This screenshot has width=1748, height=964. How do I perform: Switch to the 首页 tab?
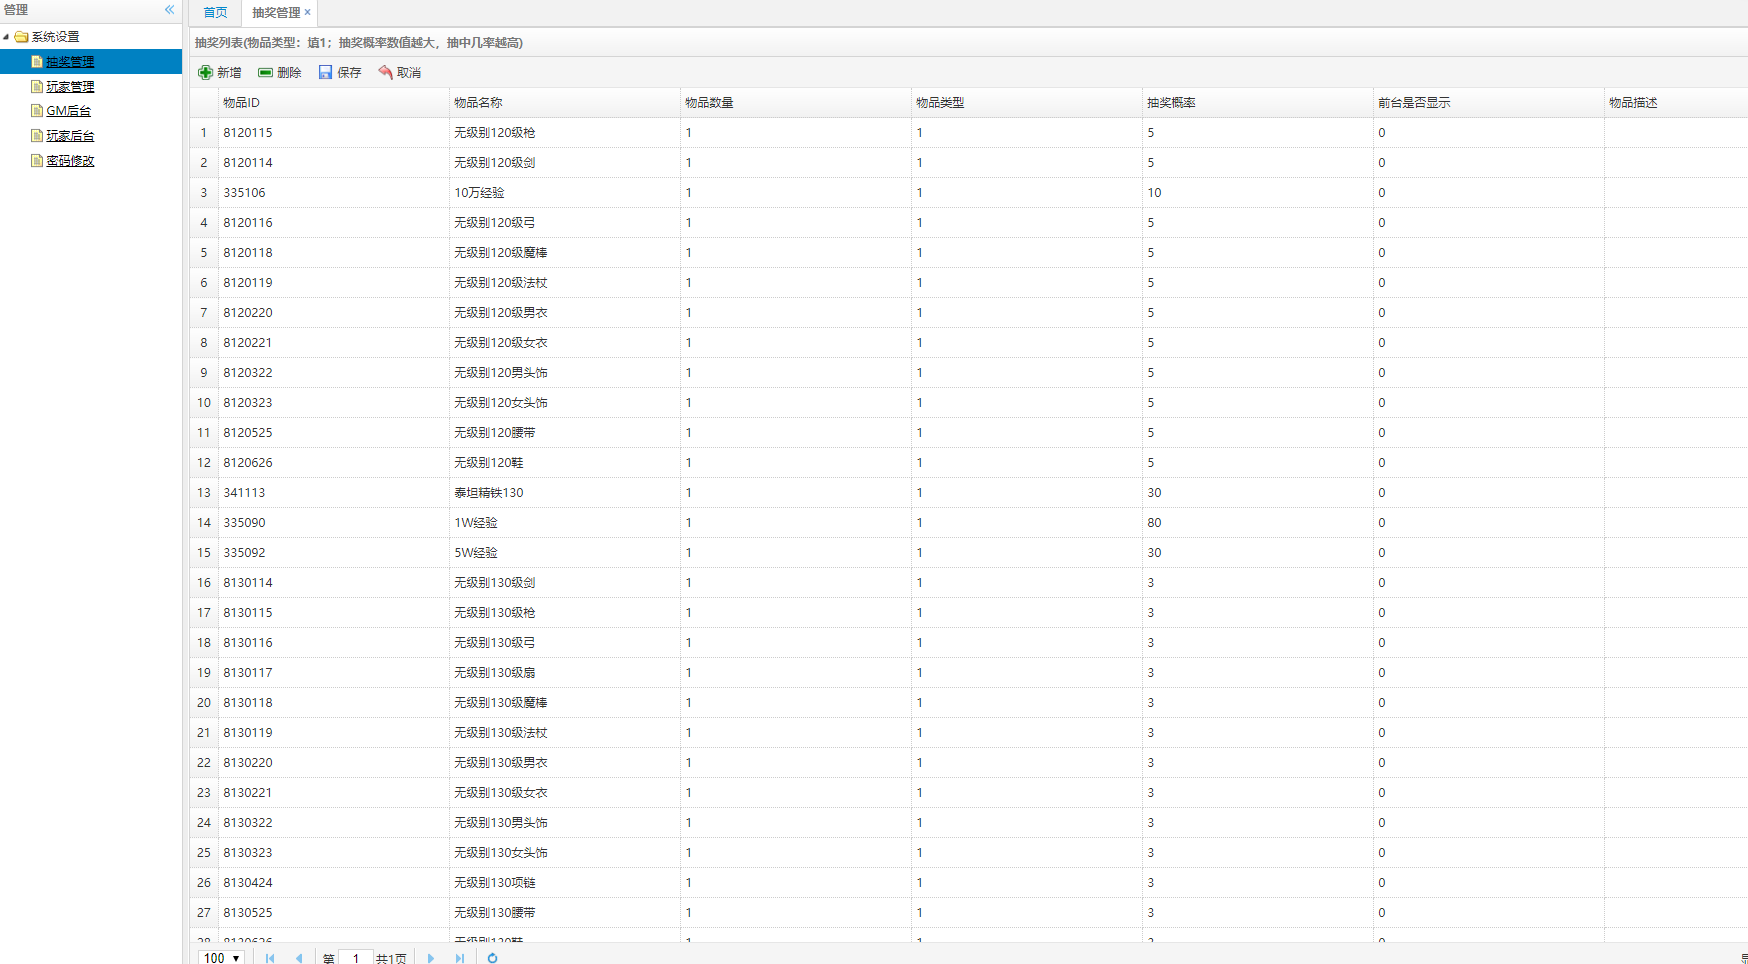pos(215,13)
